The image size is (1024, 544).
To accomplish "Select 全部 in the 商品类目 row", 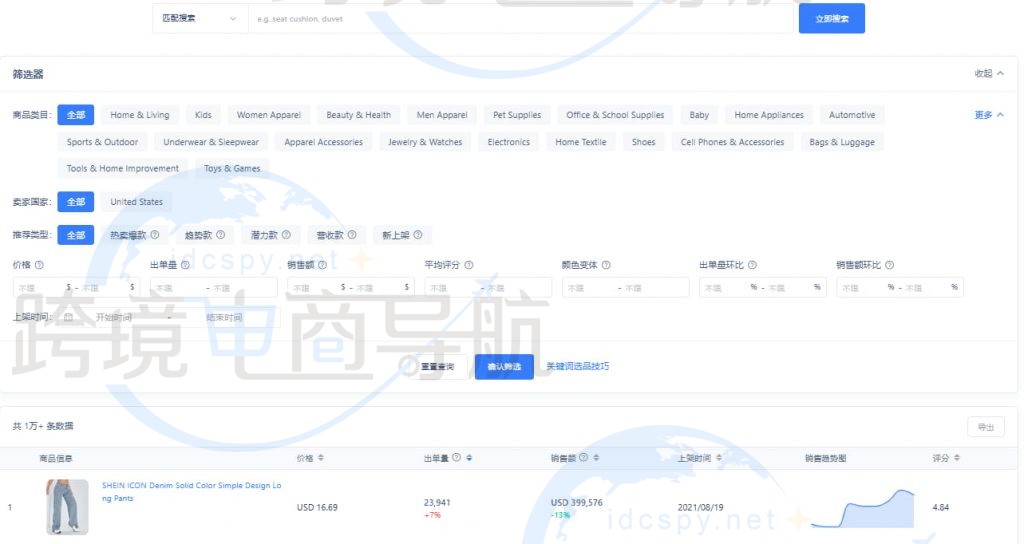I will click(76, 115).
